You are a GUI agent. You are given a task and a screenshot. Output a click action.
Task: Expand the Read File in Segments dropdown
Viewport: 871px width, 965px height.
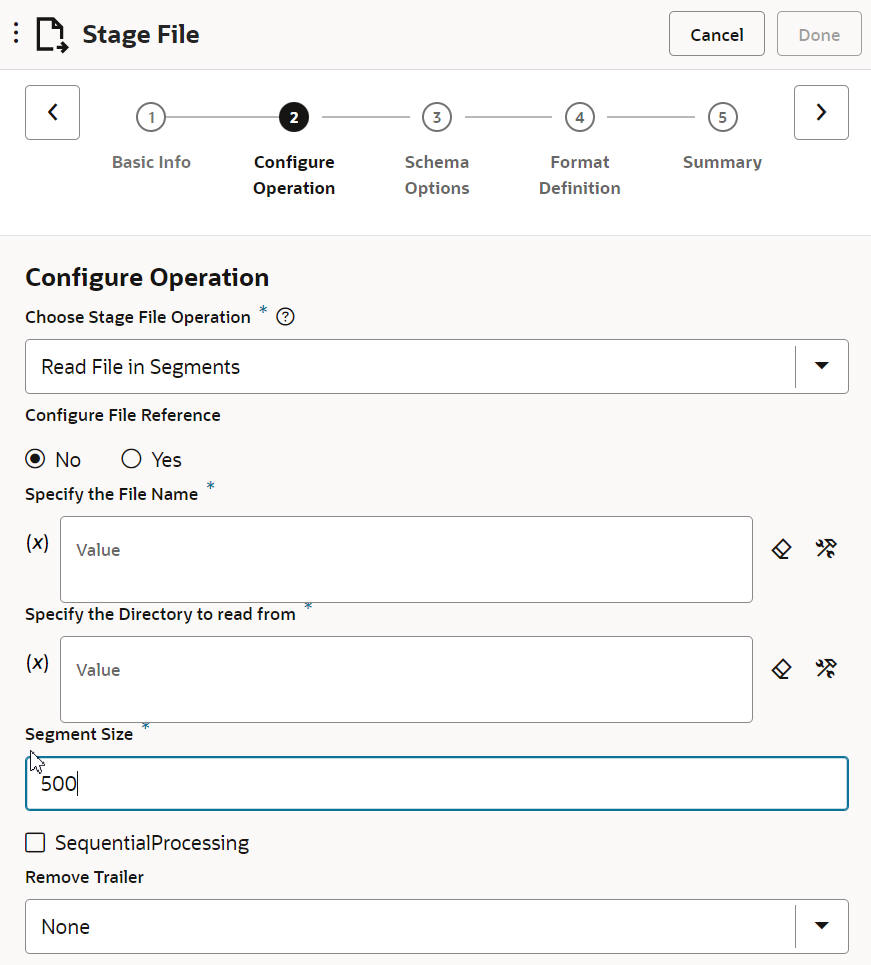[821, 366]
